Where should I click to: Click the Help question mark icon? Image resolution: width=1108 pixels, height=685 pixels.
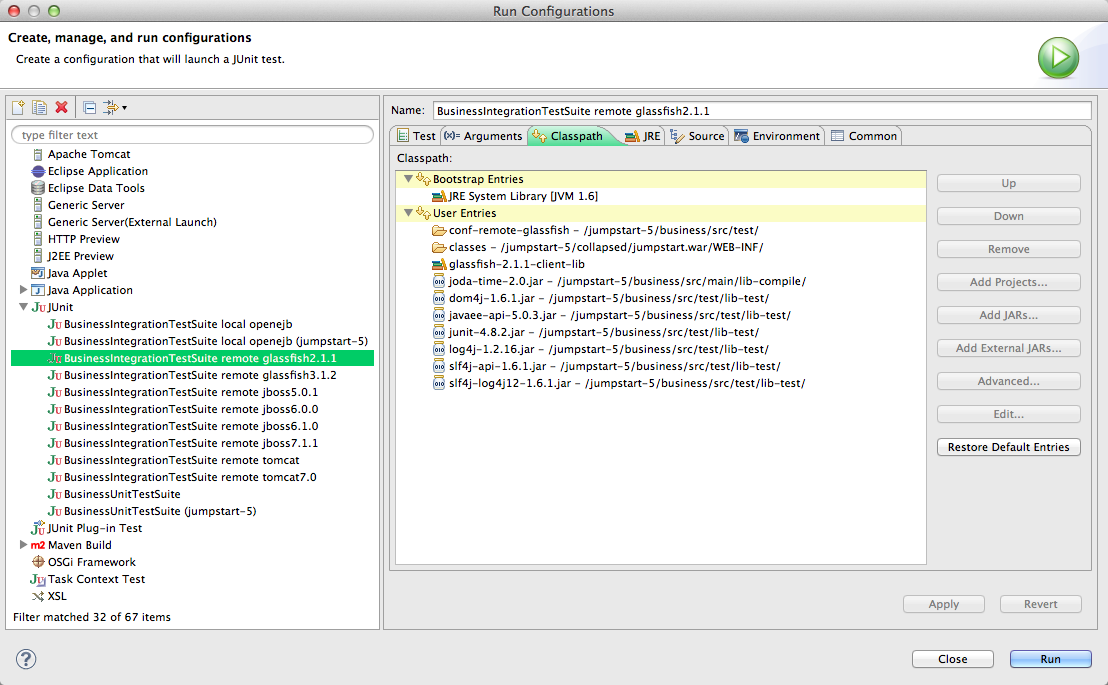point(26,659)
